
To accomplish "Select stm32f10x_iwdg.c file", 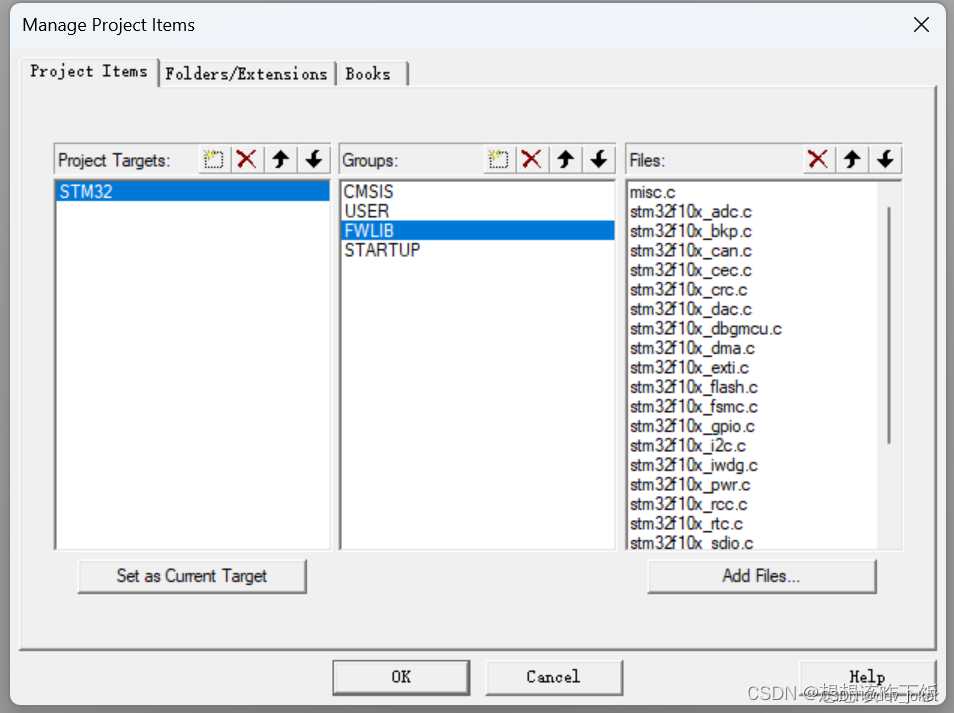I will coord(753,465).
